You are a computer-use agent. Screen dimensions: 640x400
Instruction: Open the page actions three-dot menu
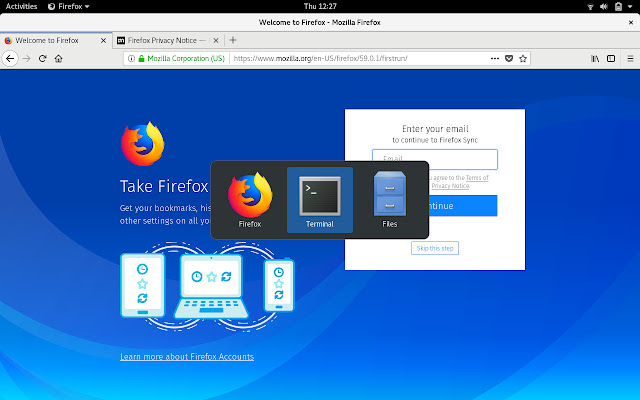tap(495, 58)
